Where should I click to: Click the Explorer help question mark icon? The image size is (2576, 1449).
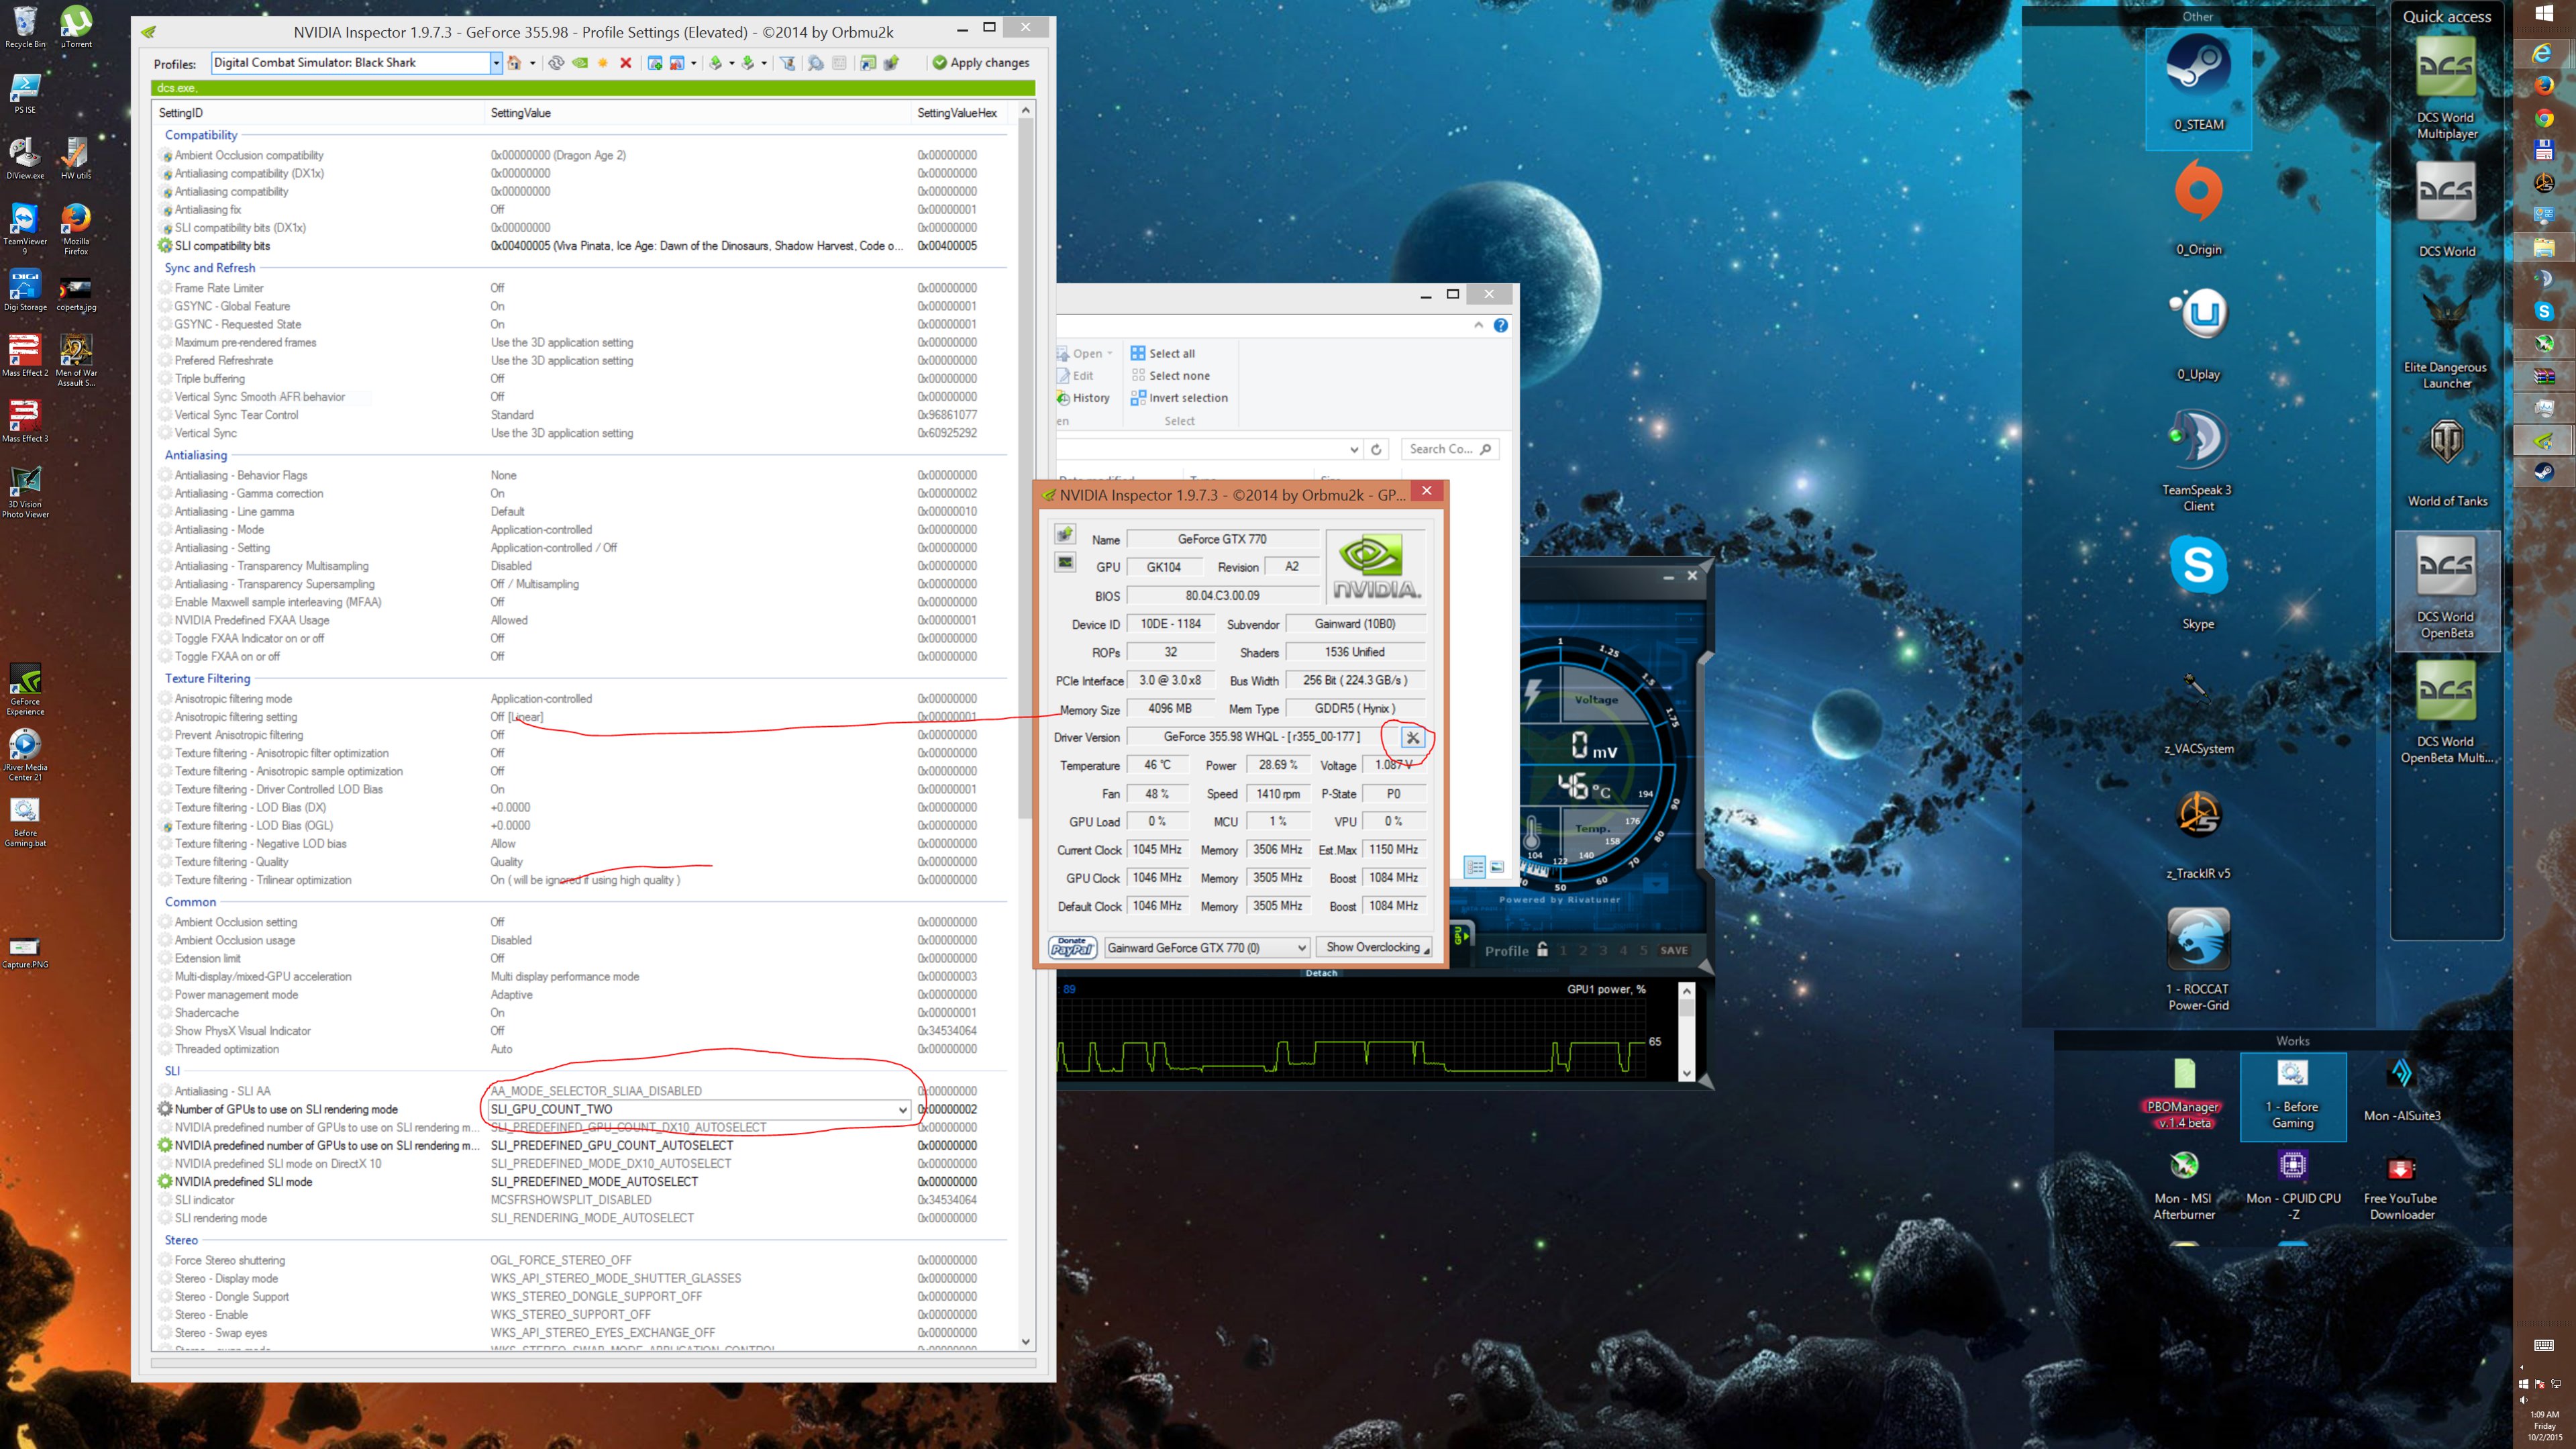[1501, 325]
